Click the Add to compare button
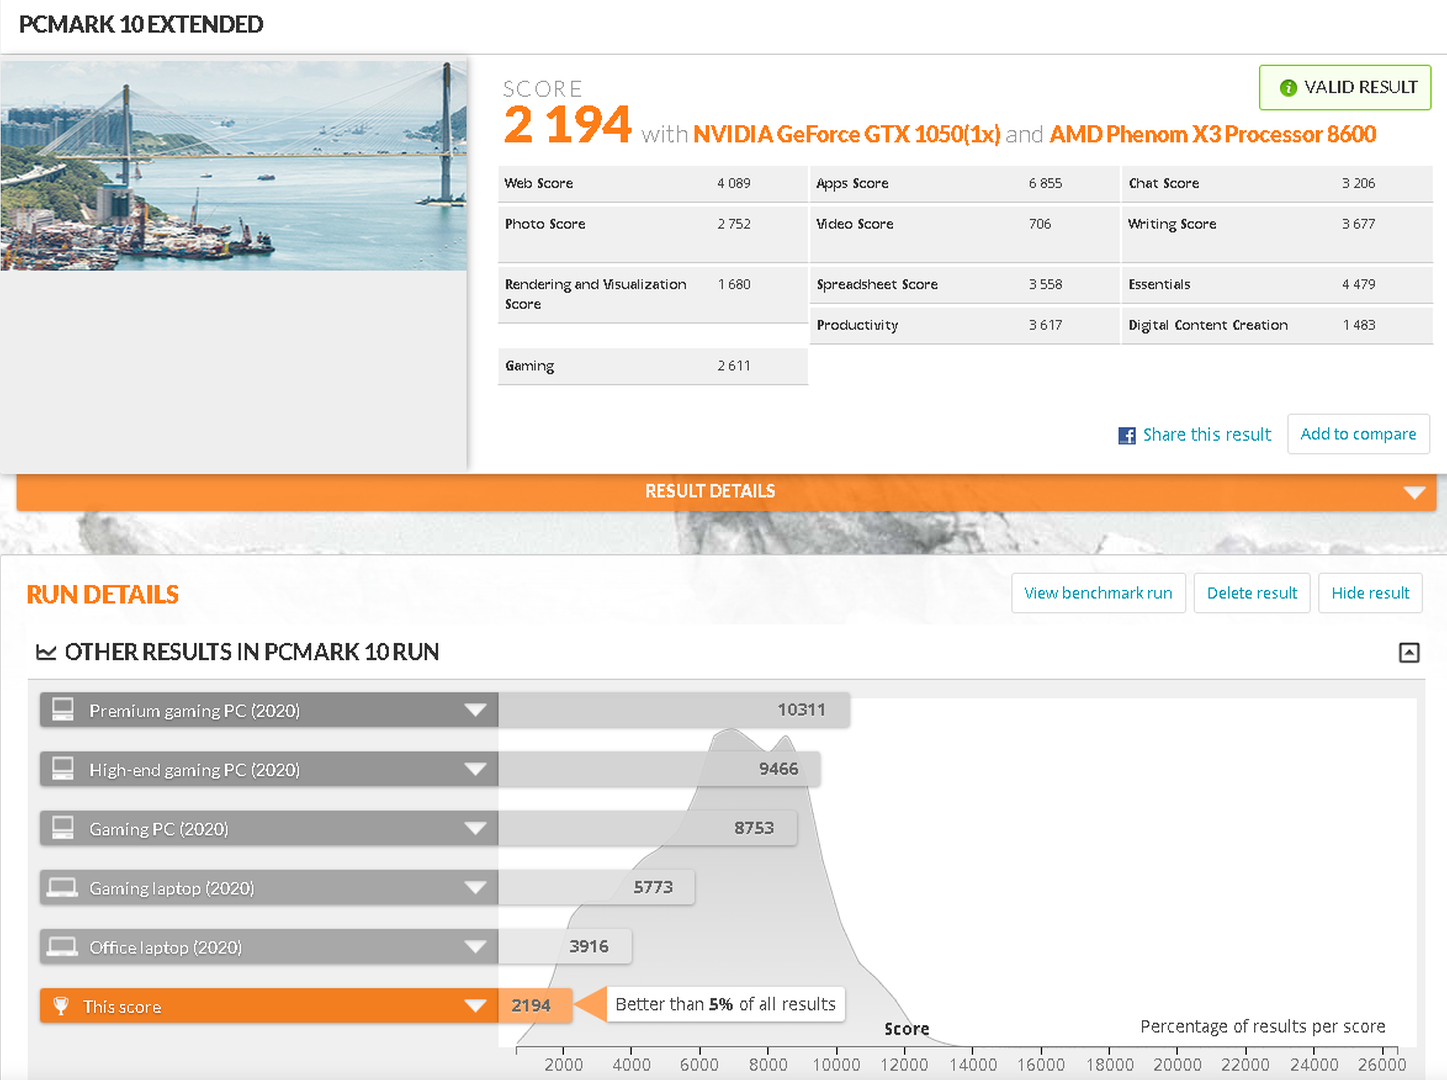The width and height of the screenshot is (1447, 1080). tap(1358, 434)
